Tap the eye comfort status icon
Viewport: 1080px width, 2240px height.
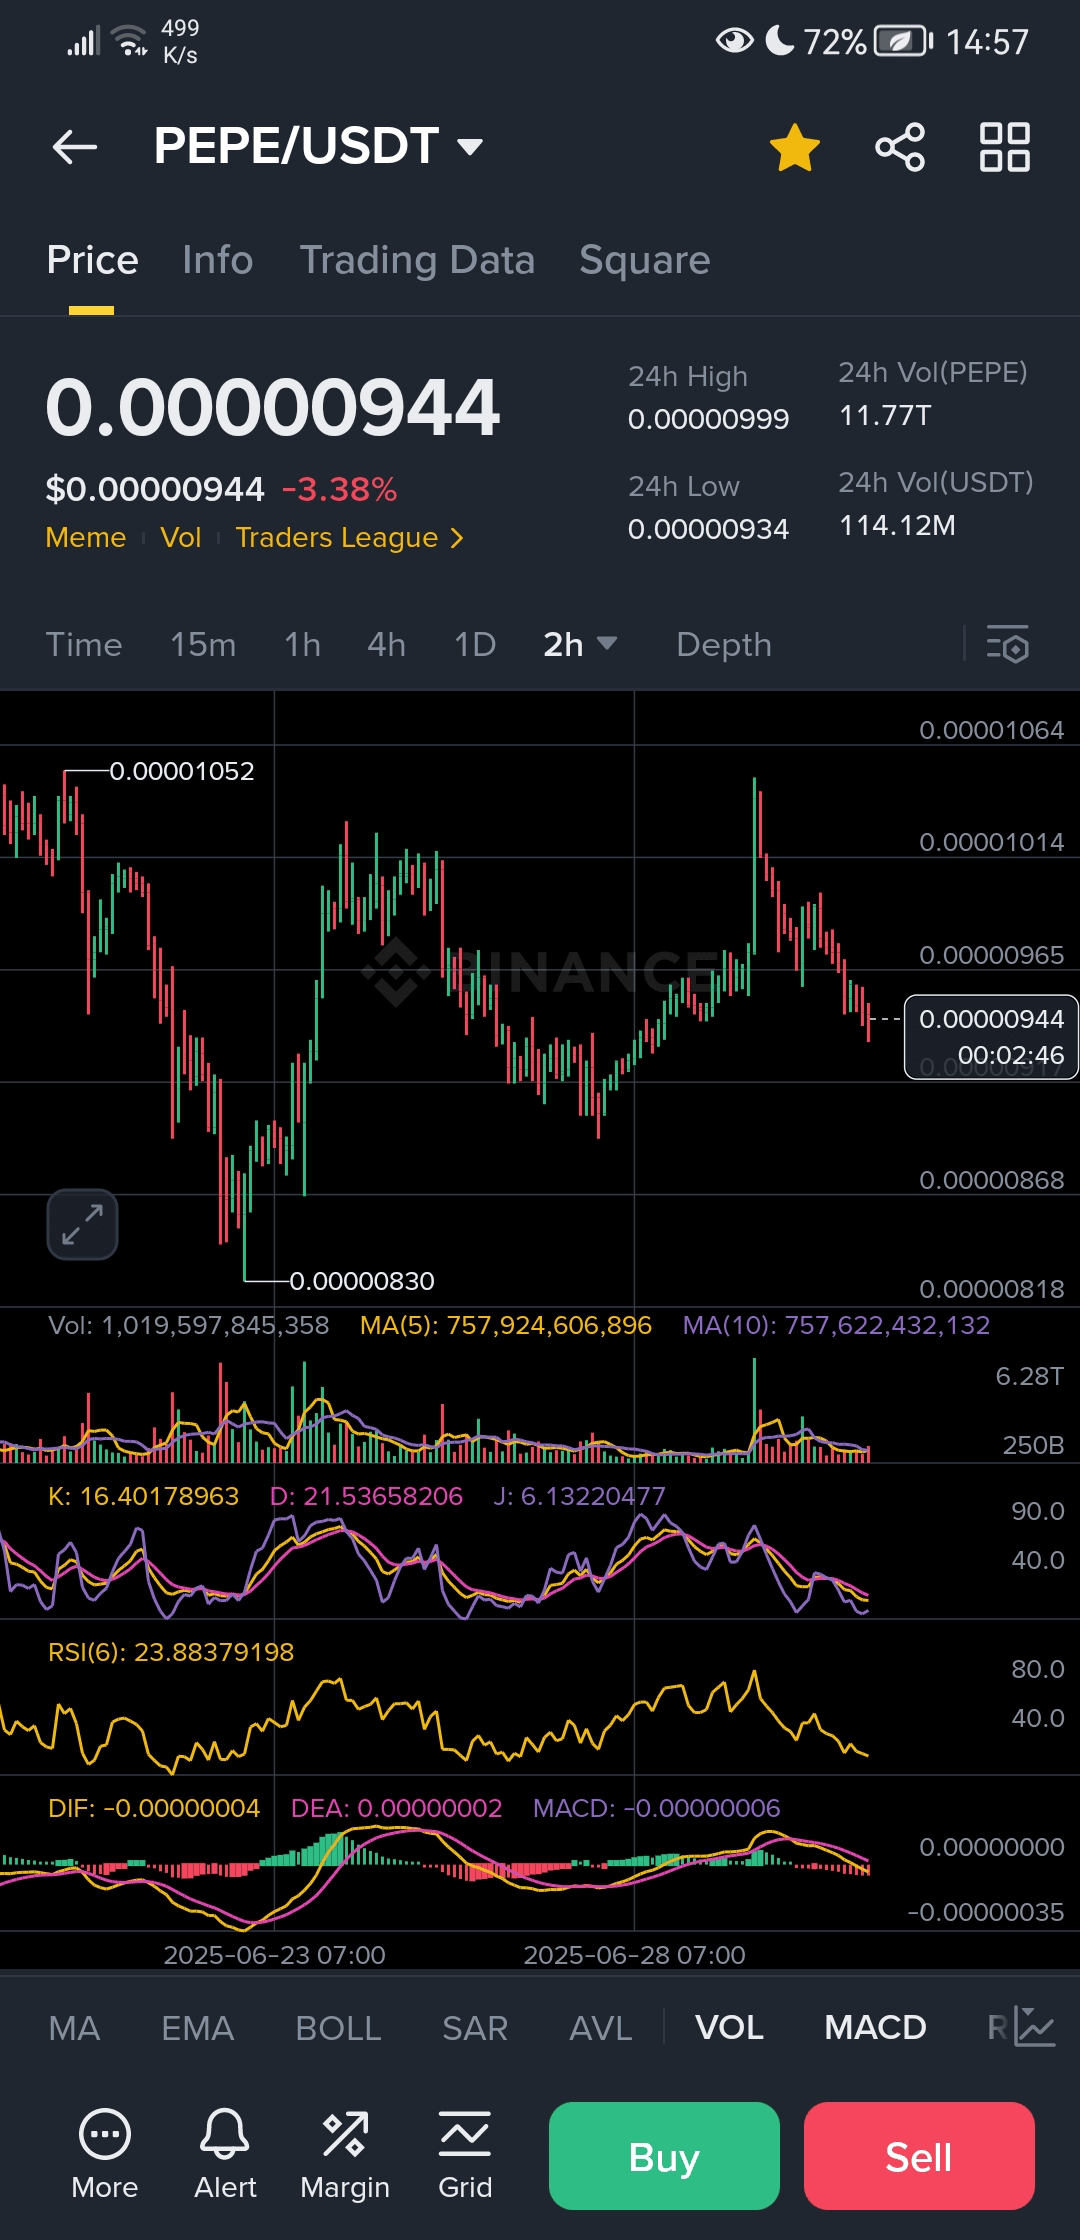pyautogui.click(x=734, y=41)
